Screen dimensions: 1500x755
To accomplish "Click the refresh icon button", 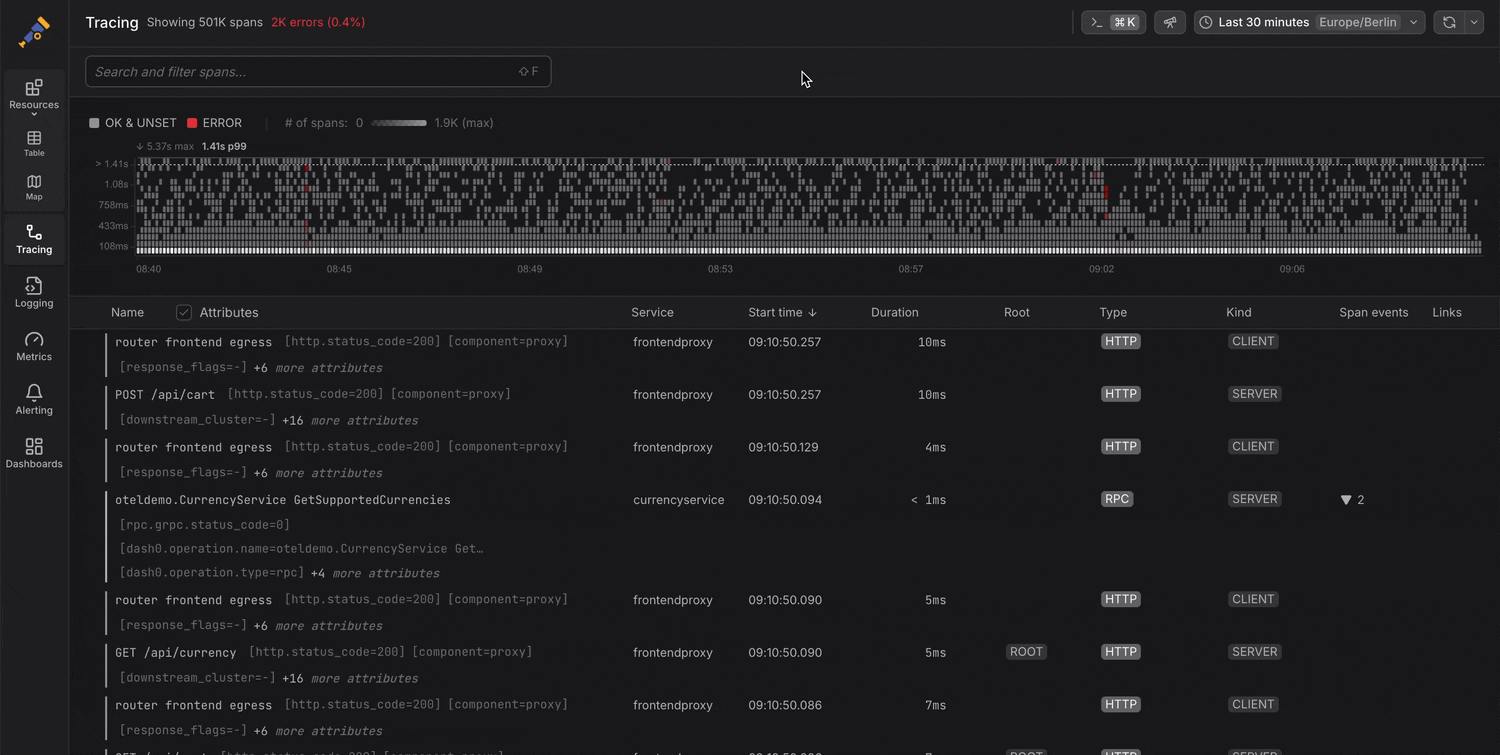I will [1449, 22].
